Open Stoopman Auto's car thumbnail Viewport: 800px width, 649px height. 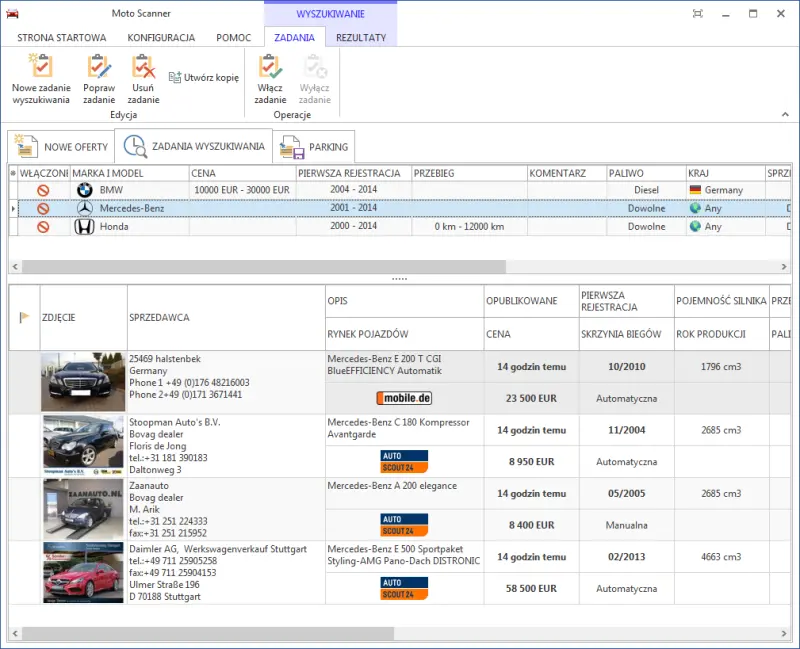tap(83, 445)
